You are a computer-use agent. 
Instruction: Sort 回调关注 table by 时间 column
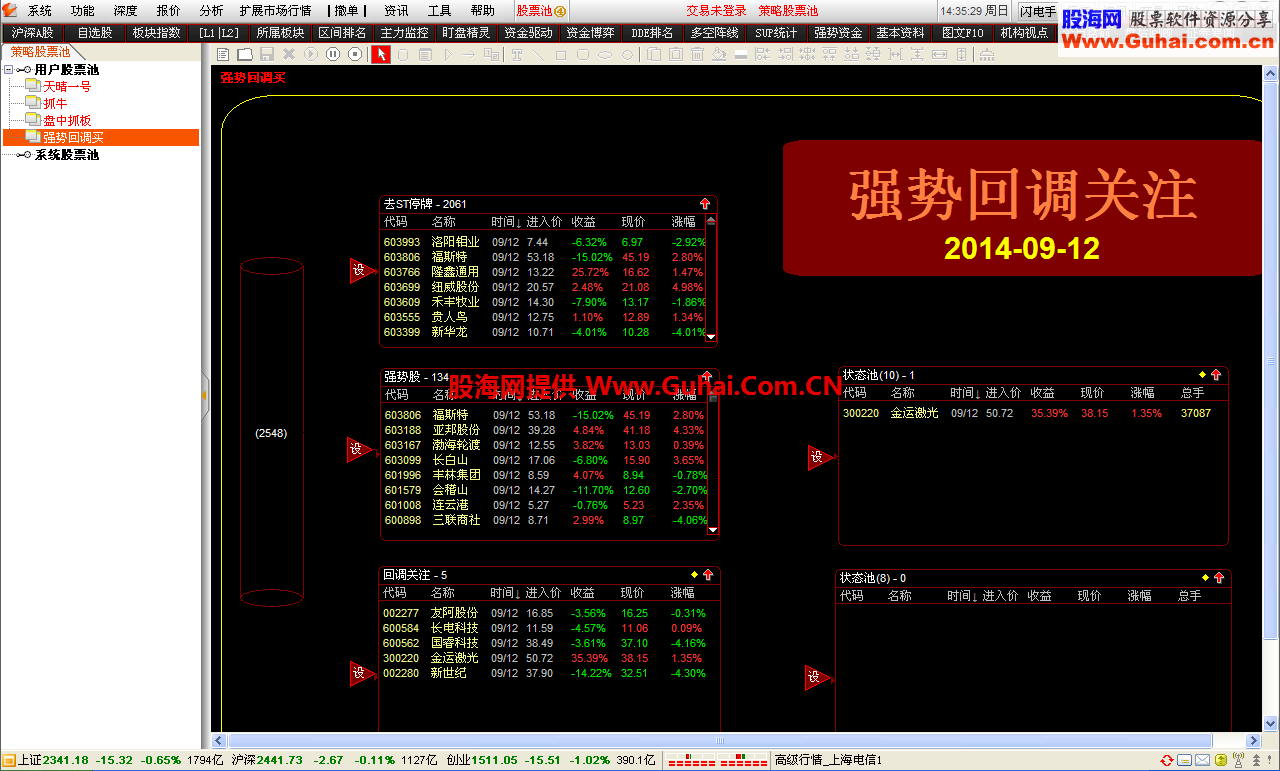point(503,592)
